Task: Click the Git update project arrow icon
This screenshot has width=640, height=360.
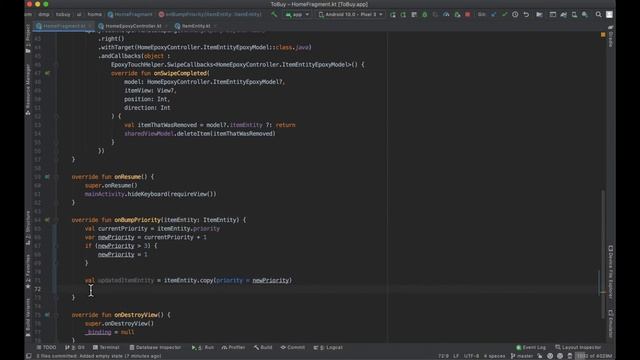Action: pos(494,15)
